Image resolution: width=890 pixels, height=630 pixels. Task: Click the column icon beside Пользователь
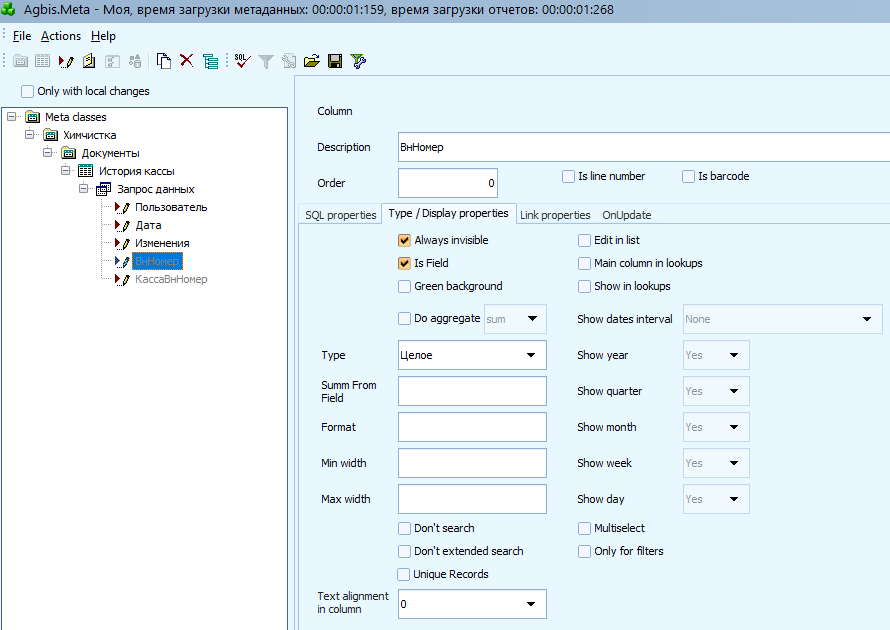tap(123, 207)
